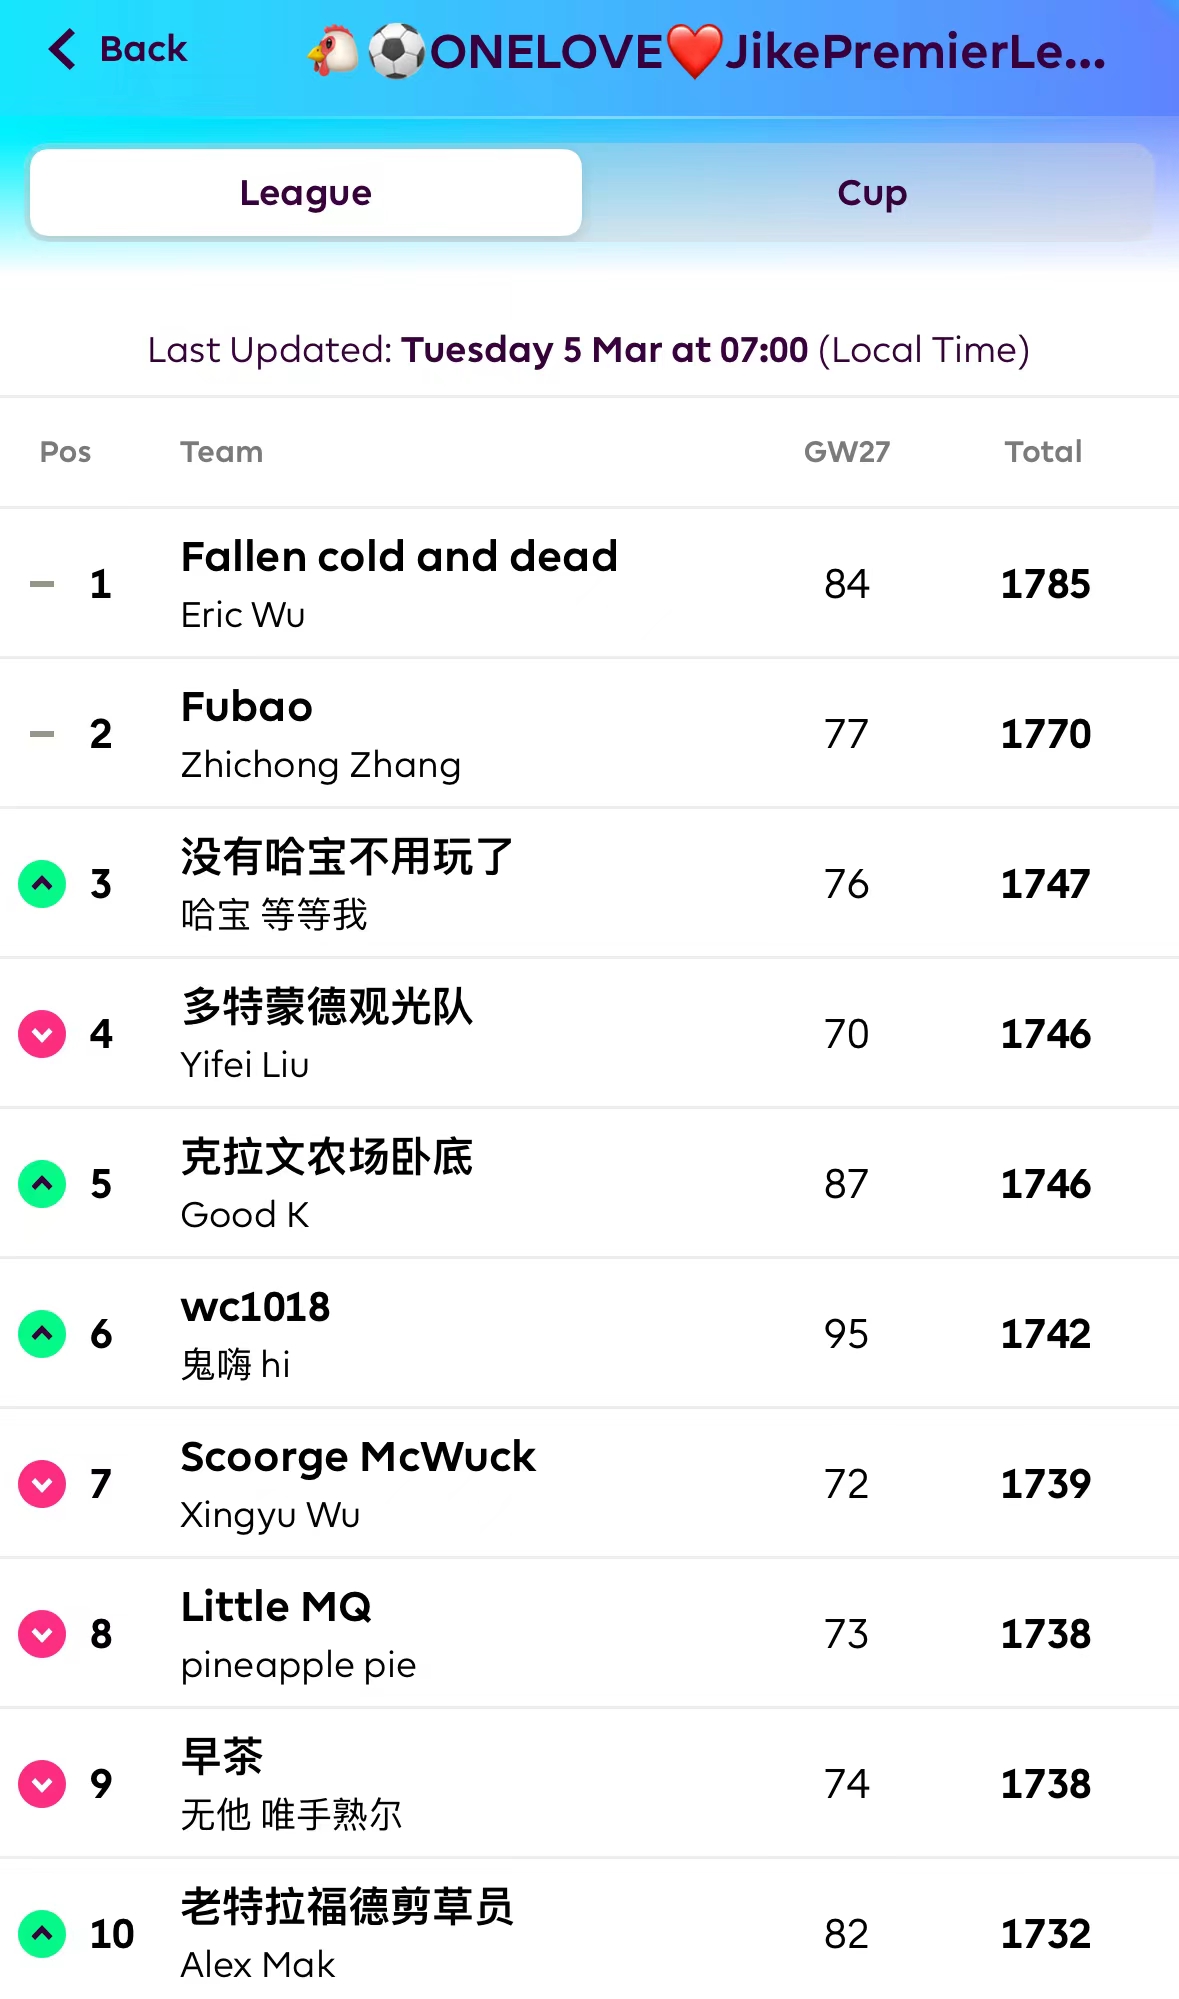Click green up arrow at position 5

click(x=42, y=1184)
